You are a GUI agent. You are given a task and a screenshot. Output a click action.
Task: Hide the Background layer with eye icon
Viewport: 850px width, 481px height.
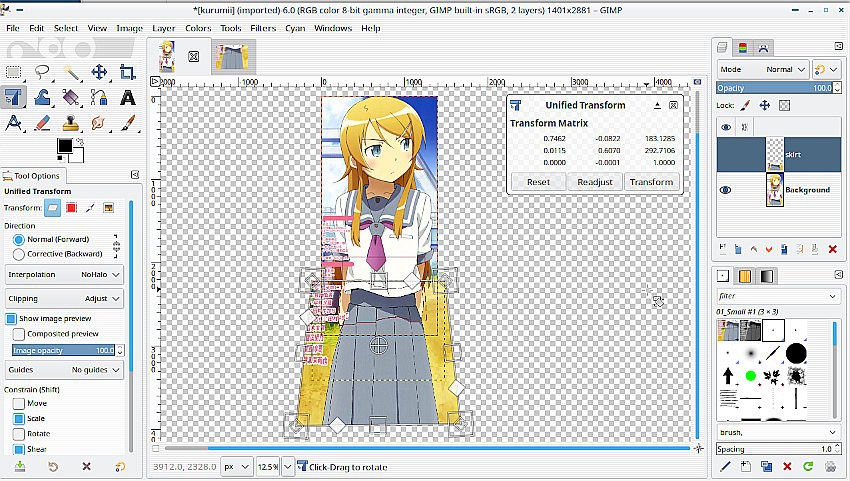click(726, 190)
